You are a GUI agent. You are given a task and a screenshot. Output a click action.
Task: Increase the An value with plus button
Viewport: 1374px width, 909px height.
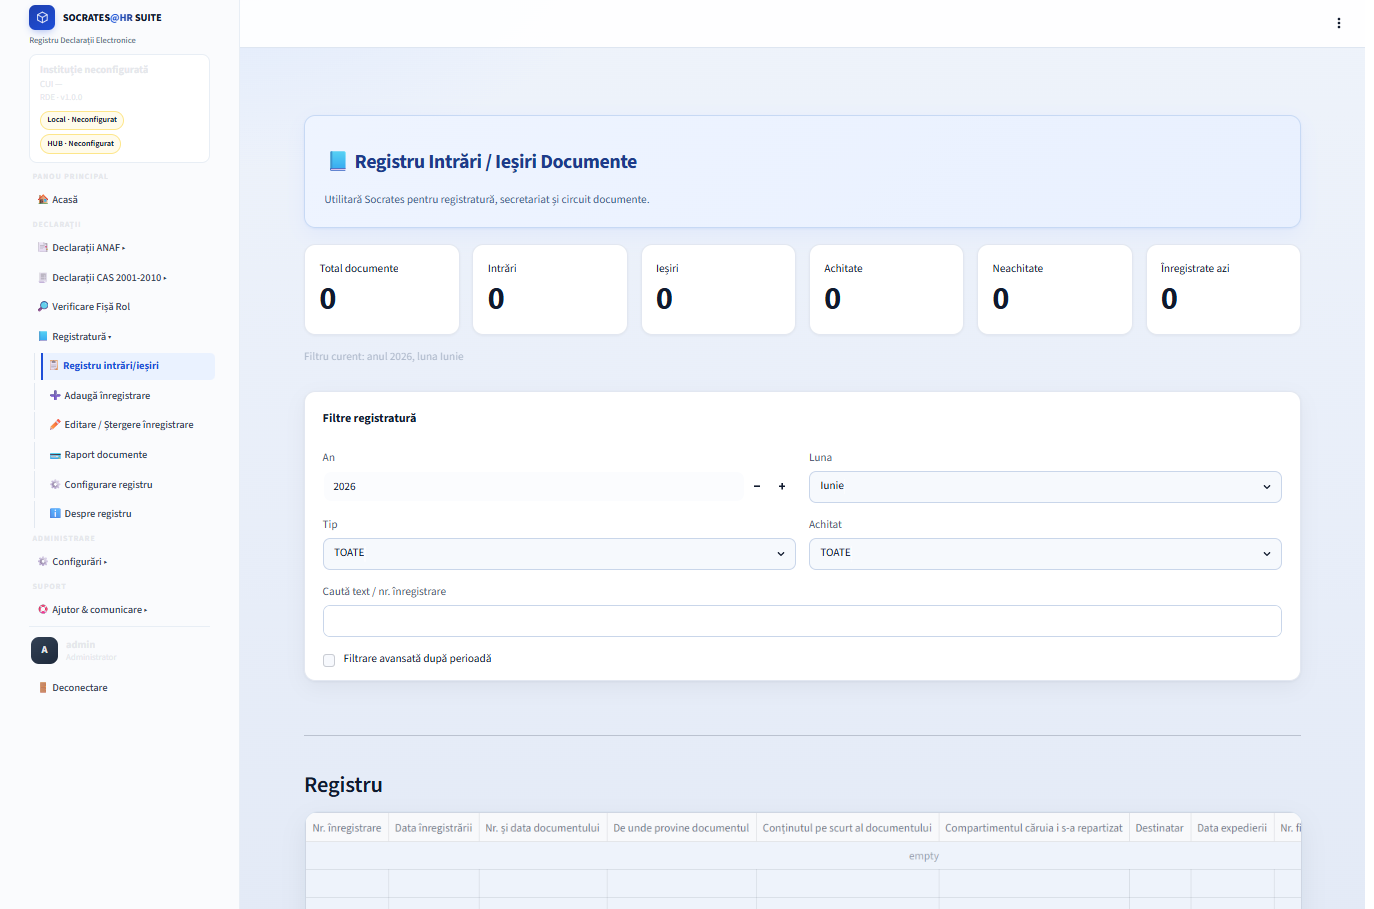point(782,487)
